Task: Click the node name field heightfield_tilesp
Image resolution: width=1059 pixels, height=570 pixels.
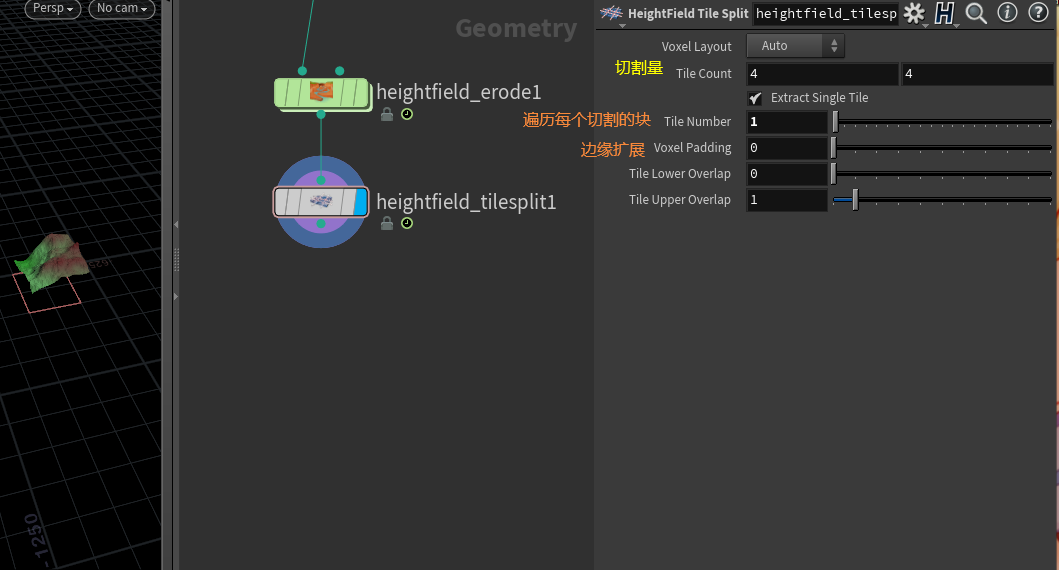Action: 825,13
